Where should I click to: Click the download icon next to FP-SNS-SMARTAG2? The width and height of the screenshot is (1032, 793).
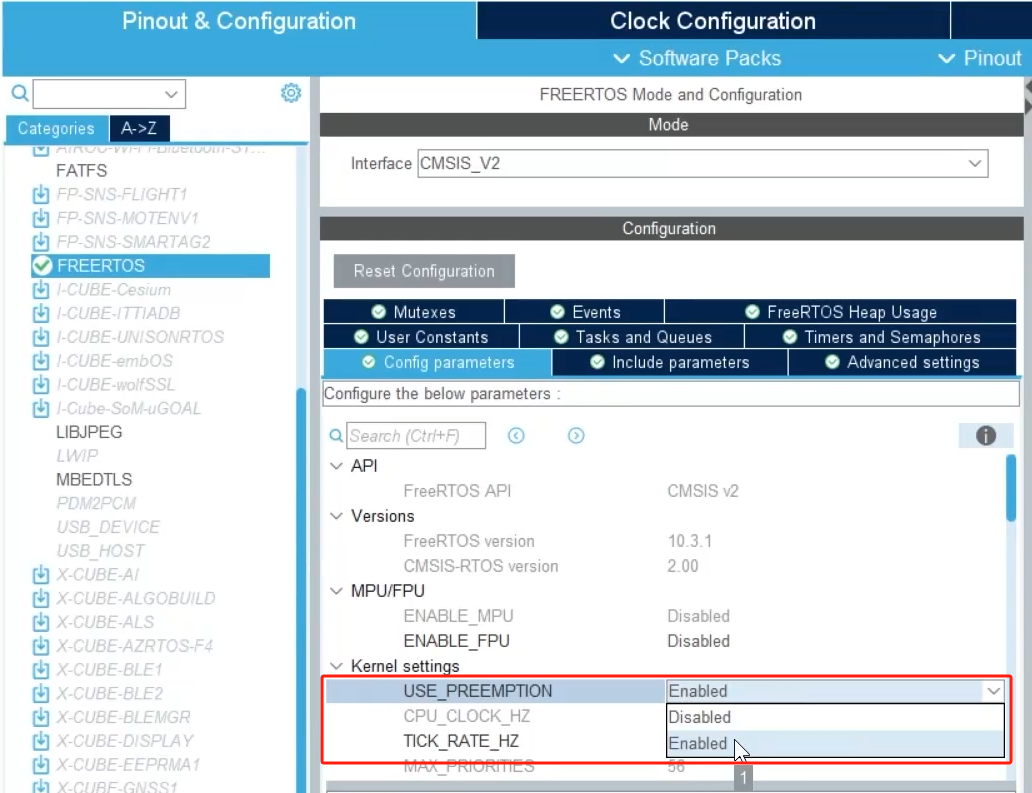(x=41, y=242)
